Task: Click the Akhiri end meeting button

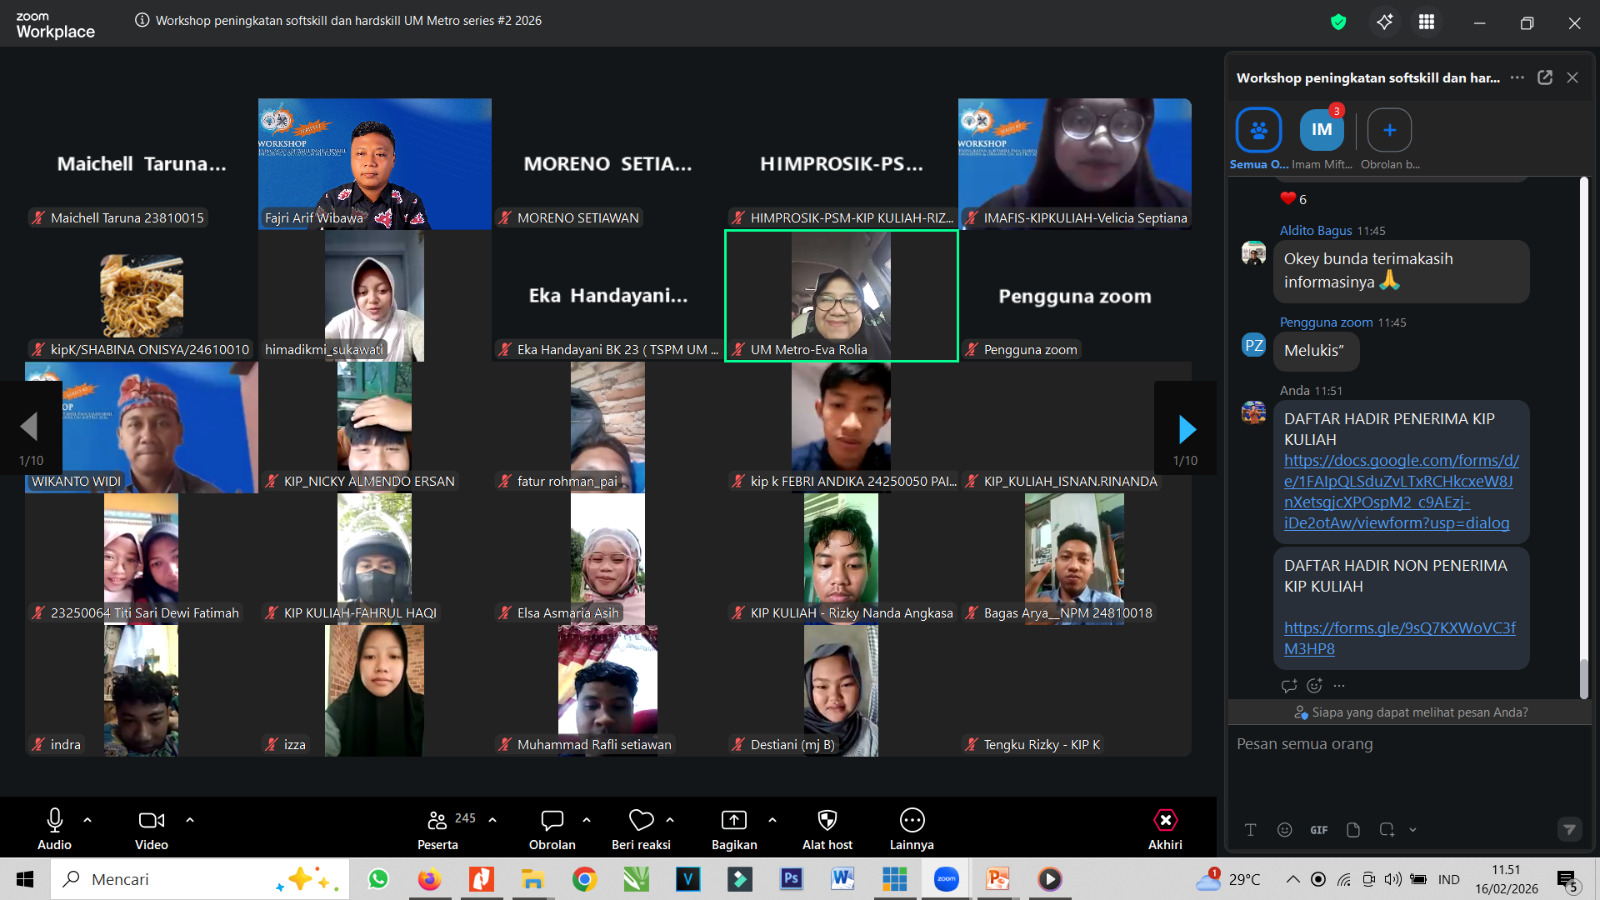Action: 1165,829
